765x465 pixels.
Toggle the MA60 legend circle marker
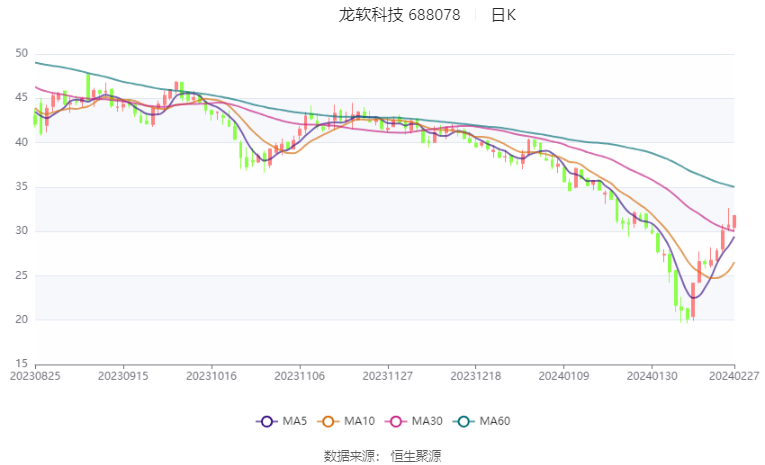click(x=463, y=422)
